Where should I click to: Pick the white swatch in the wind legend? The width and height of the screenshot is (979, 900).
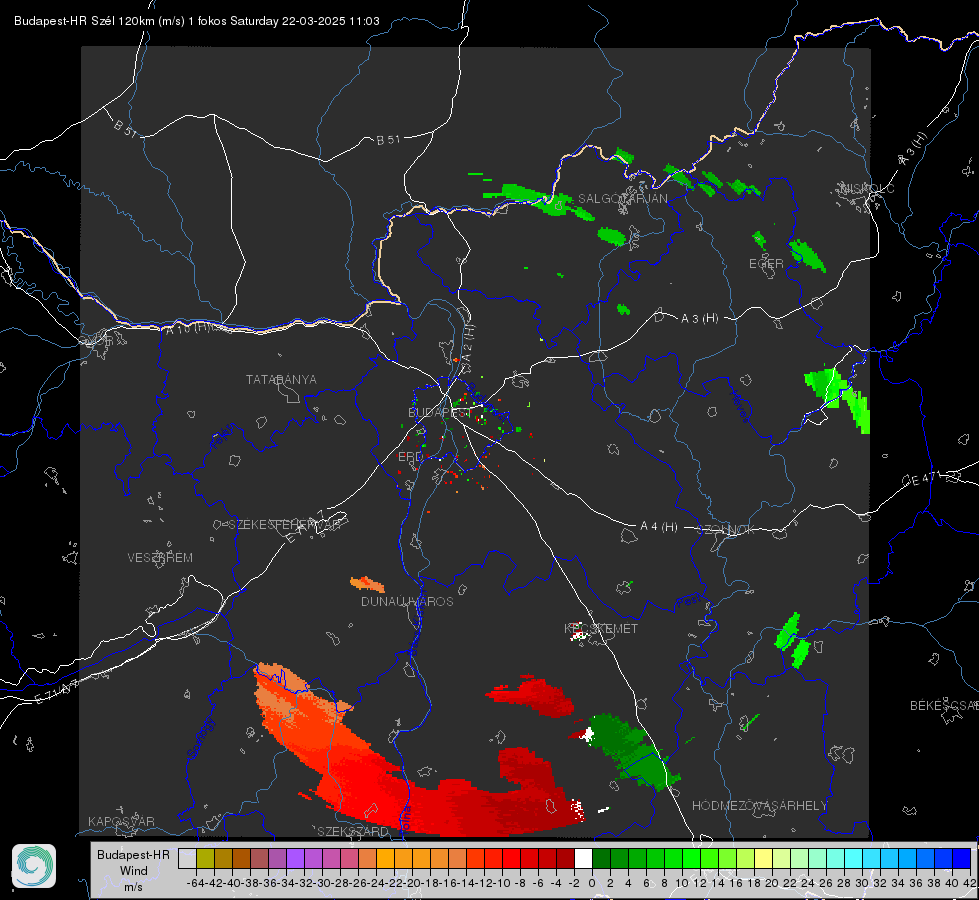pyautogui.click(x=583, y=858)
